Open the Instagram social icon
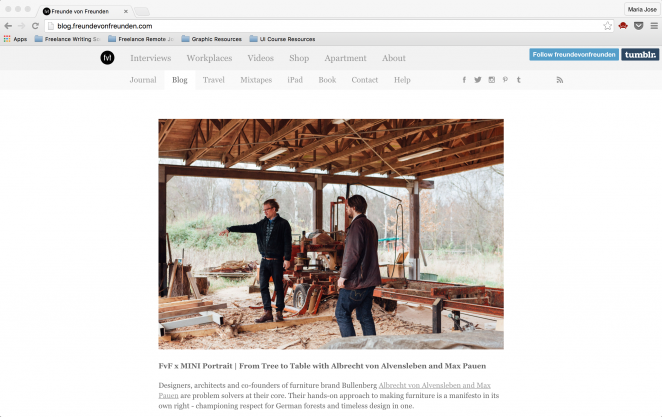The width and height of the screenshot is (662, 417). click(492, 80)
